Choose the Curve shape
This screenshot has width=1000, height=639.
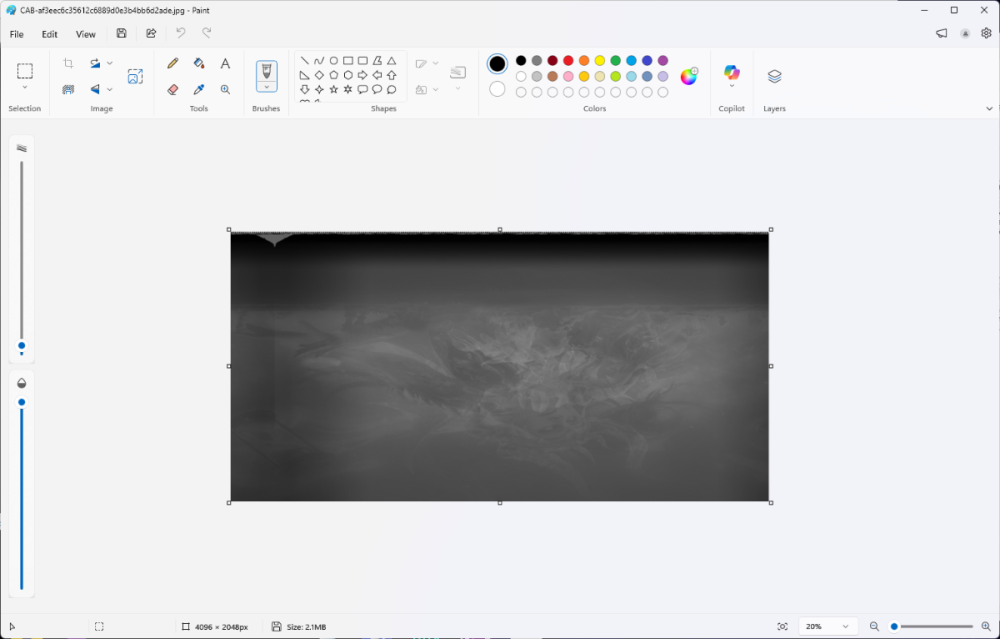319,61
